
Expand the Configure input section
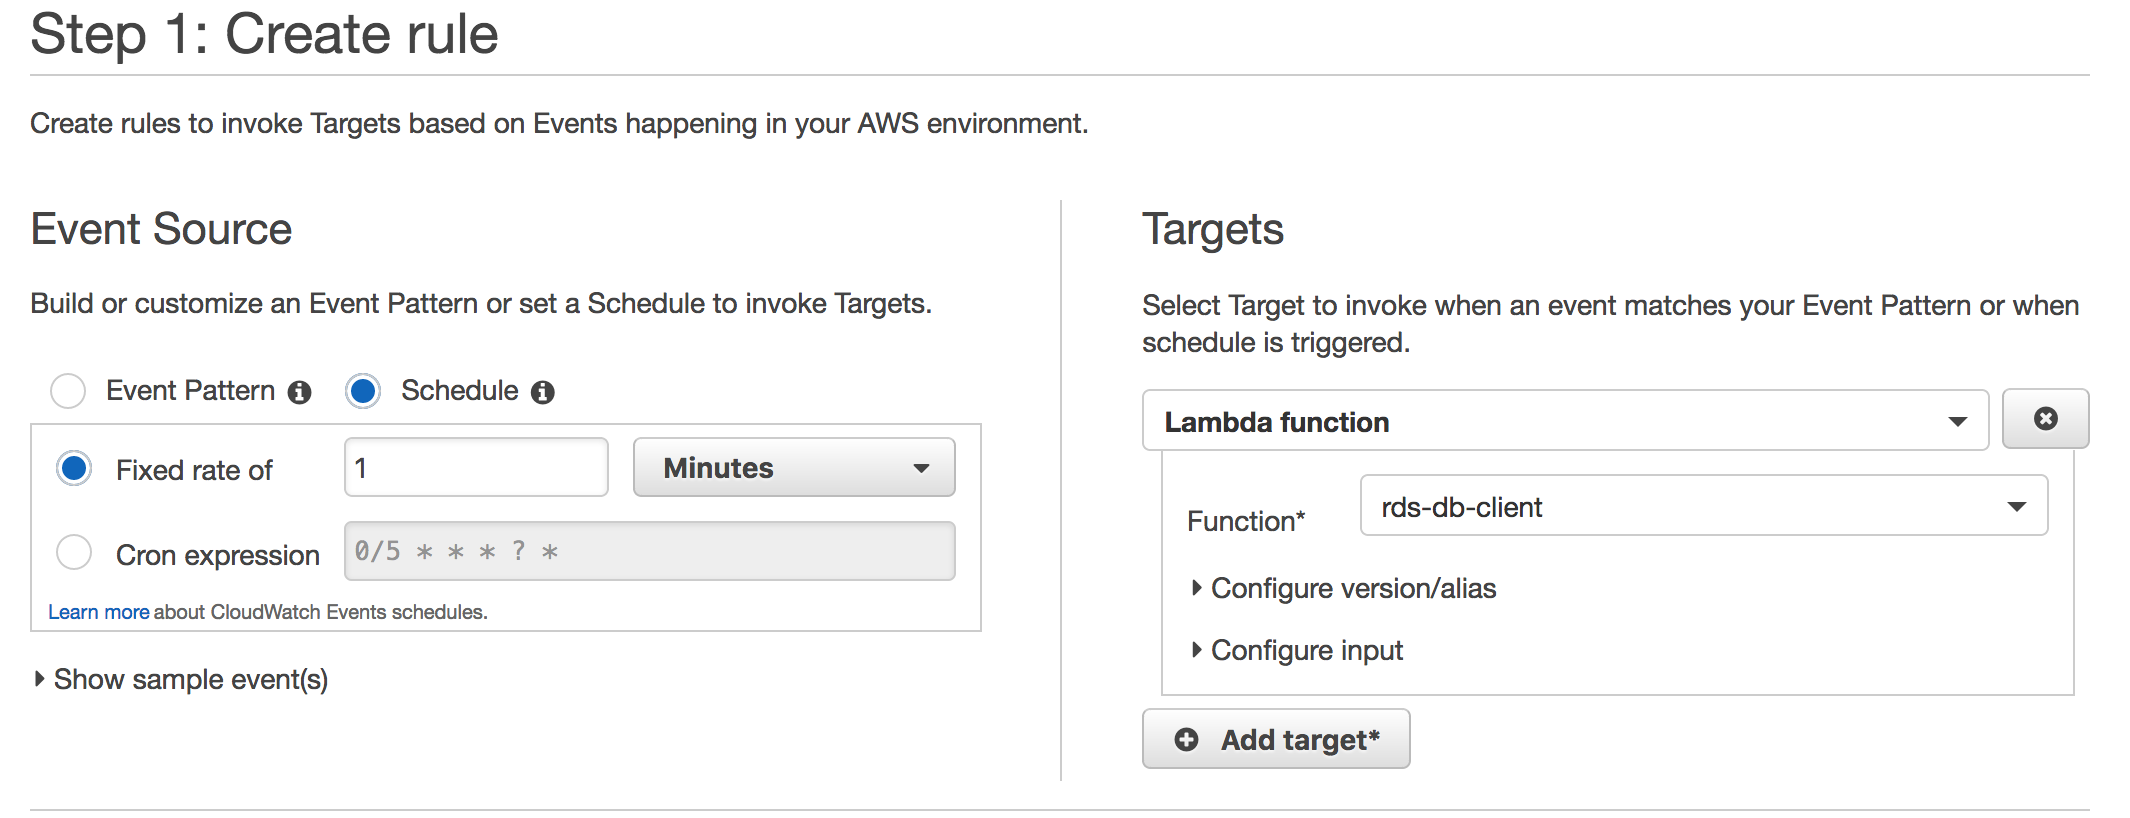click(1297, 650)
